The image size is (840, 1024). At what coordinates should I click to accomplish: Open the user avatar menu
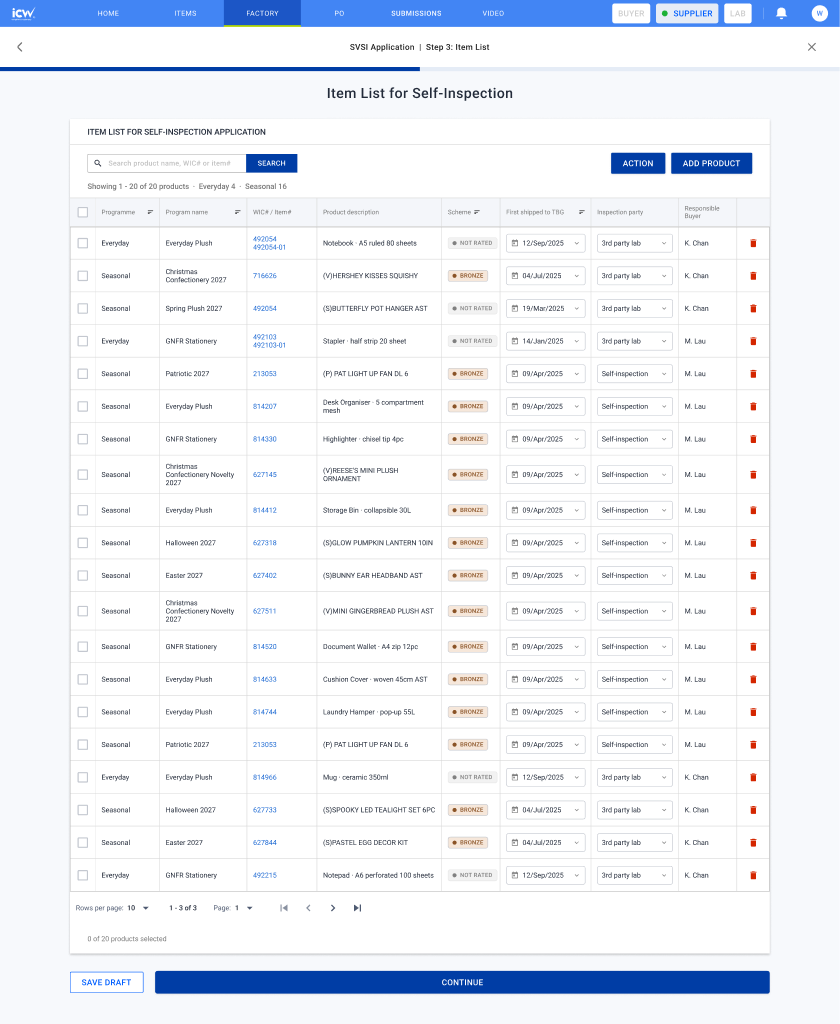[x=819, y=13]
